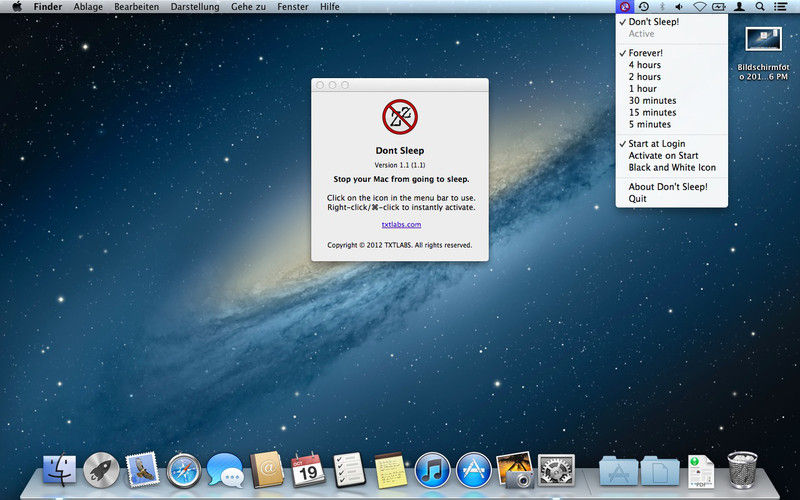Click 'Stop your Mac from going to sleep.'

401,179
